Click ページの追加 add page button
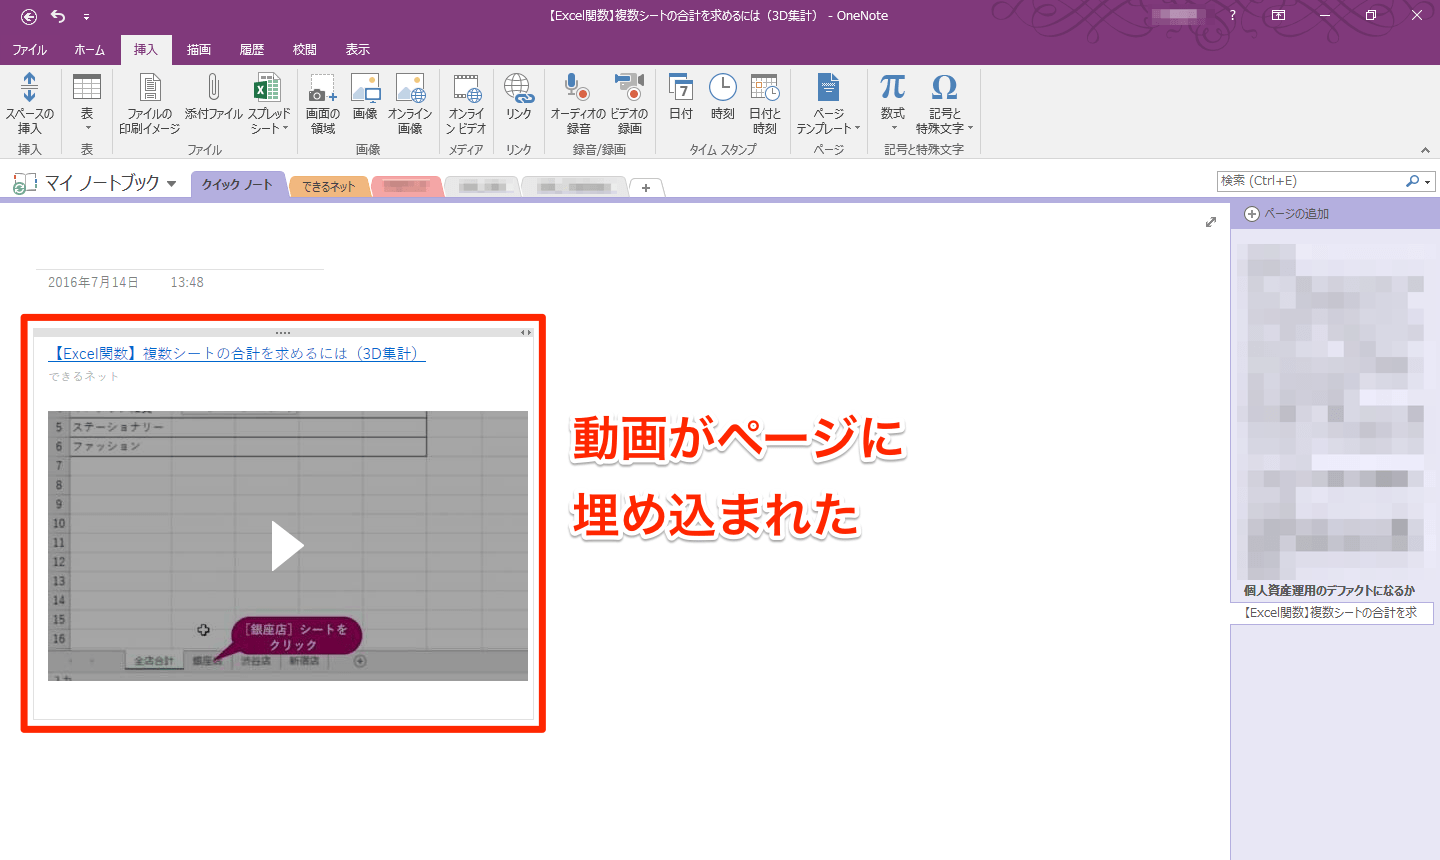 pos(1287,214)
